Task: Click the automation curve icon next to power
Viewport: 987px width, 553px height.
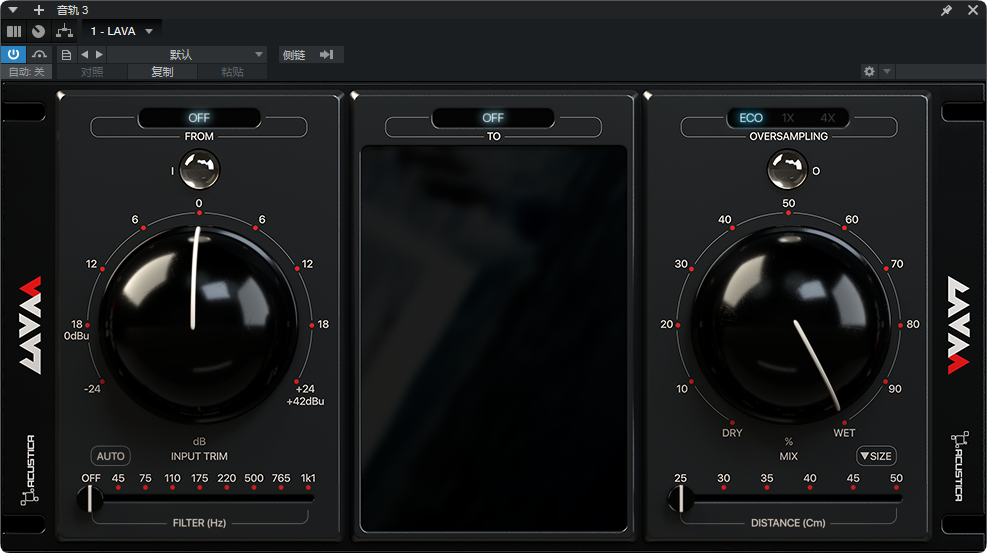Action: [x=39, y=54]
